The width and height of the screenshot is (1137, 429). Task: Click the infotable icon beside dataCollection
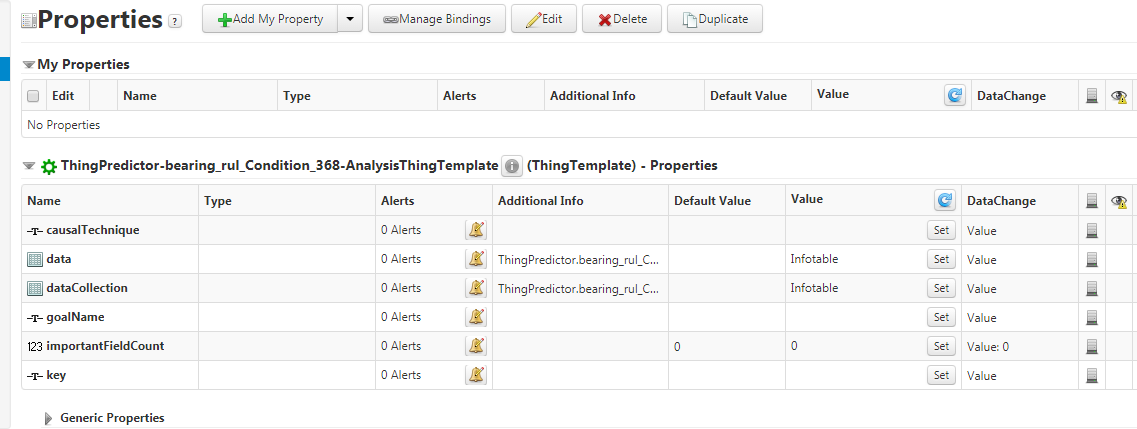pyautogui.click(x=35, y=288)
